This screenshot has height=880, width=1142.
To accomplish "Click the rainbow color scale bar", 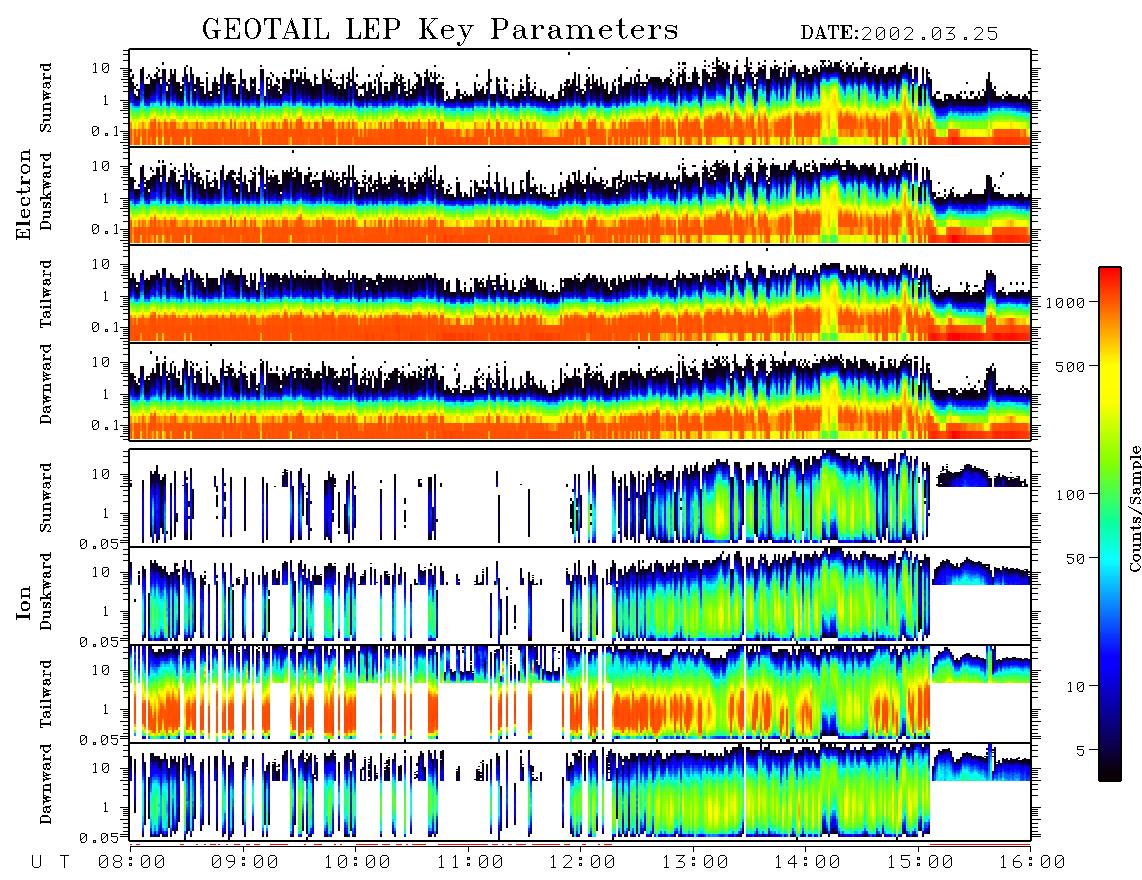I will point(1110,524).
